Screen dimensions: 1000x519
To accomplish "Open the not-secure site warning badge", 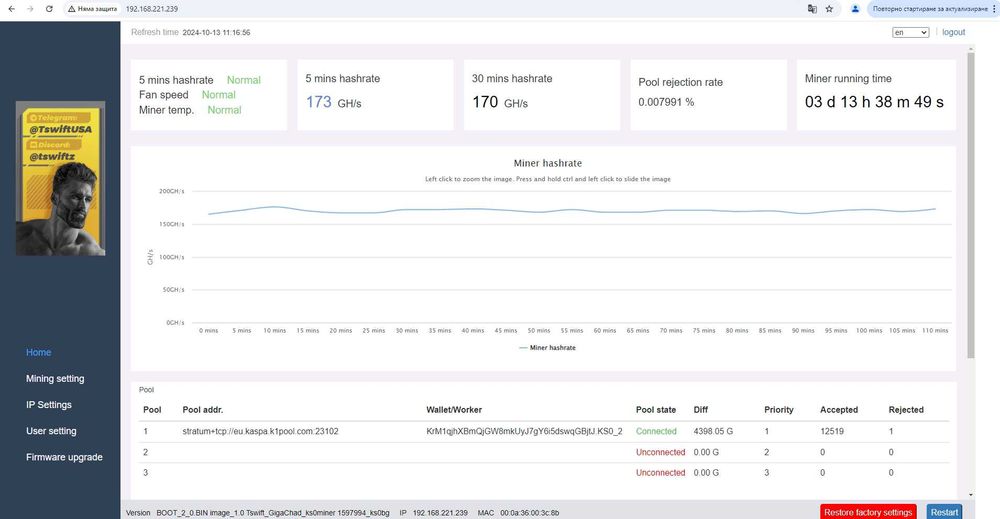I will coord(92,9).
